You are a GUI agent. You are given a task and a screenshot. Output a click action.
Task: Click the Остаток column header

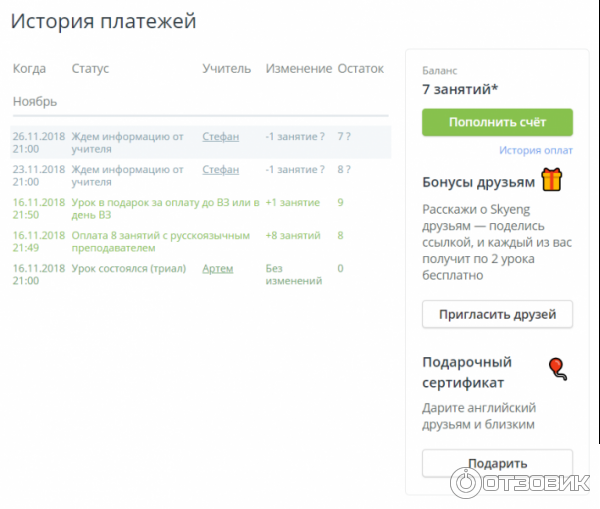[360, 69]
